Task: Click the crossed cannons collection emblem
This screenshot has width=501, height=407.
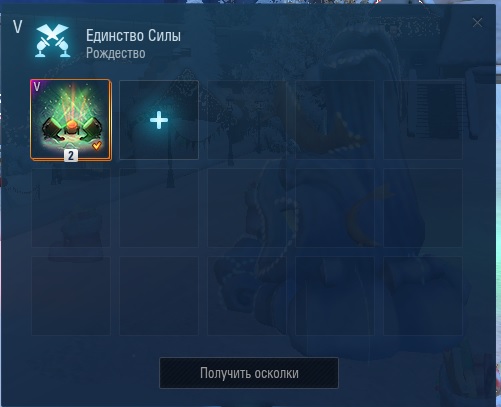Action: tap(53, 41)
